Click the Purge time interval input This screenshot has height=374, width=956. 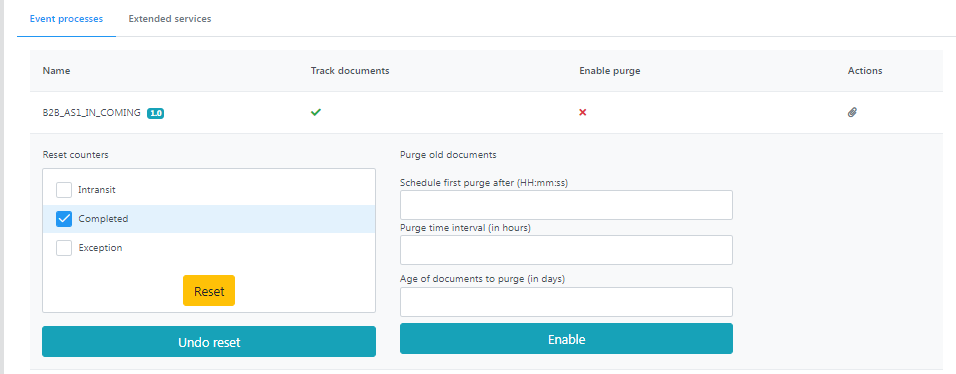(566, 250)
